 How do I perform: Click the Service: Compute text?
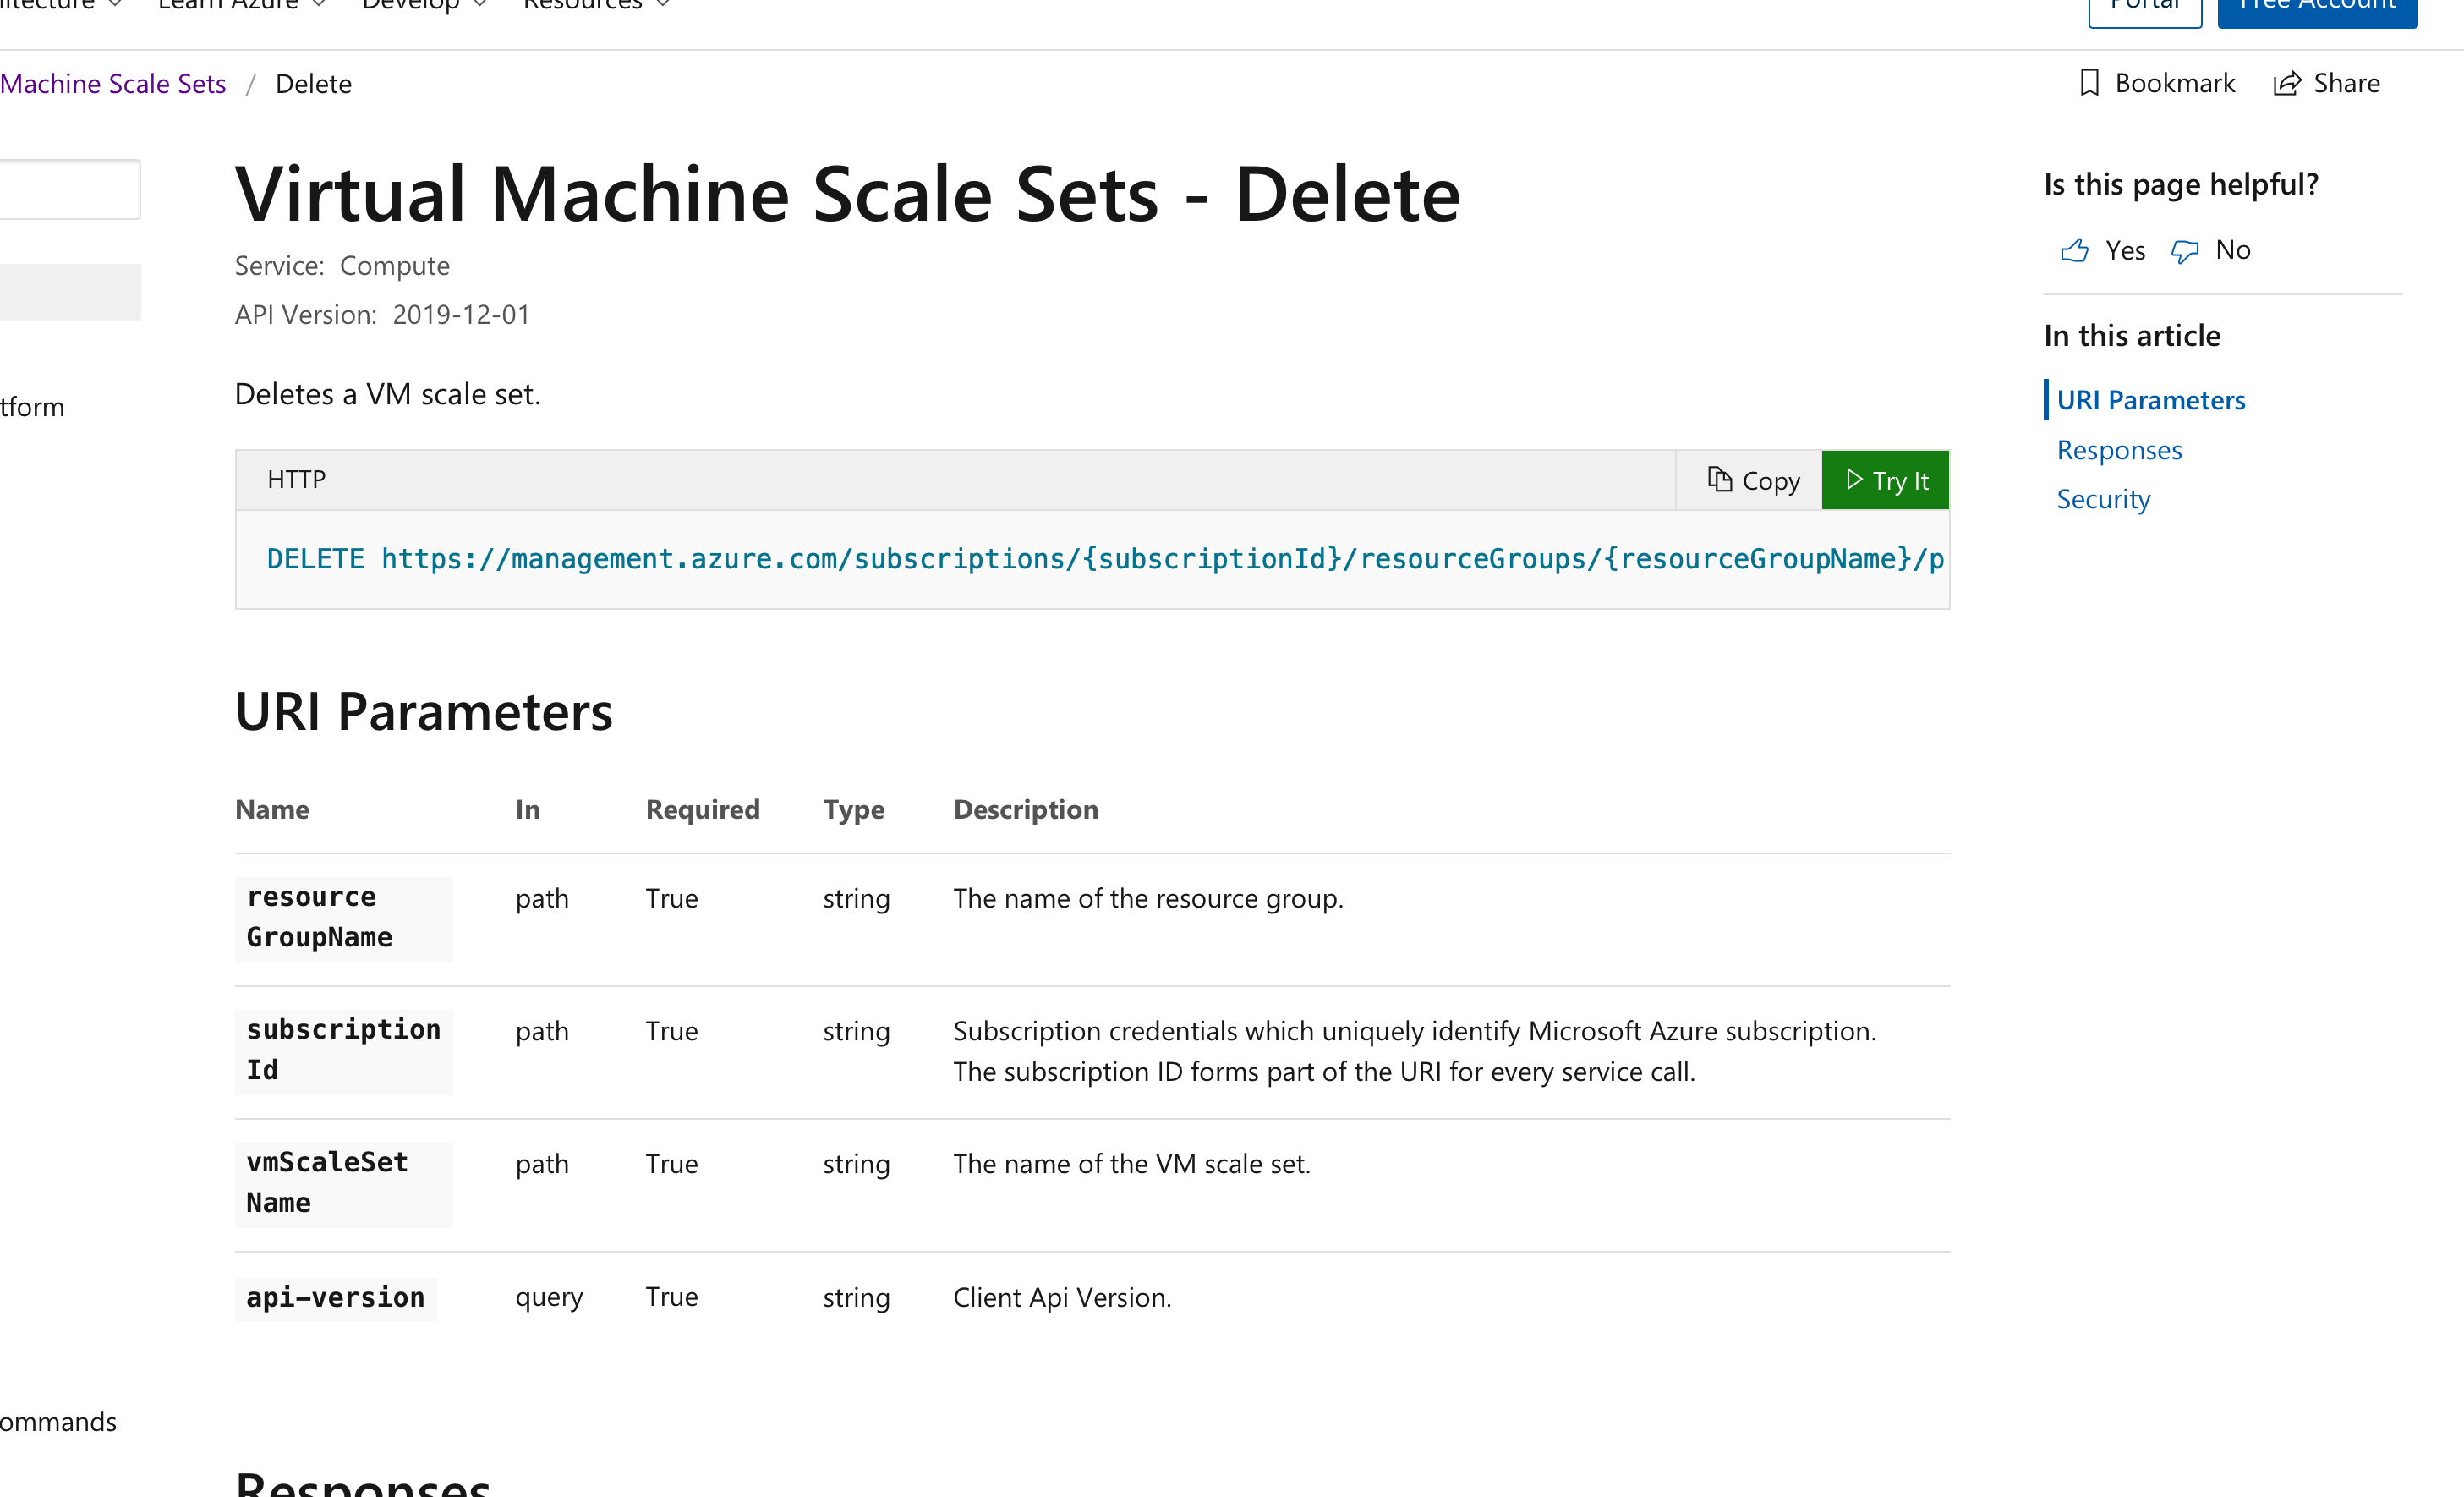click(x=342, y=266)
